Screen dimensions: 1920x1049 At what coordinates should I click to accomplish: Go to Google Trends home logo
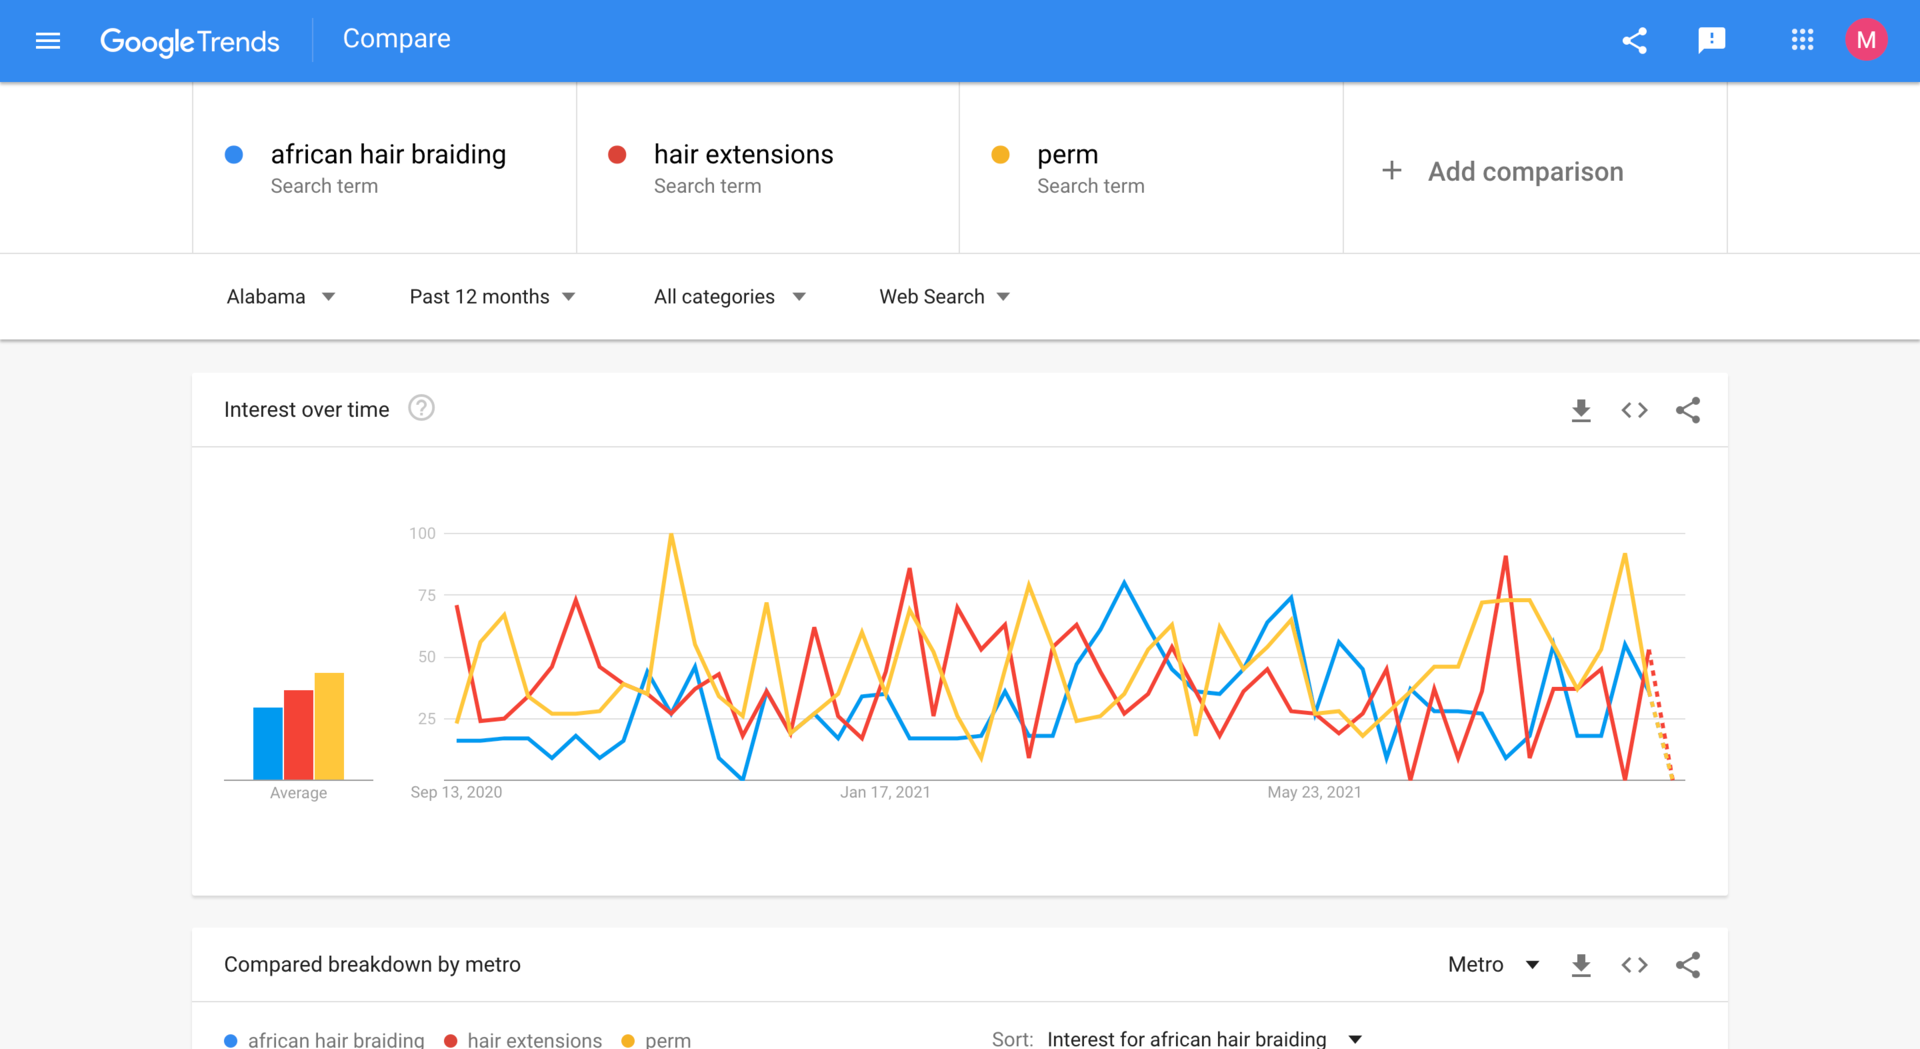tap(190, 41)
